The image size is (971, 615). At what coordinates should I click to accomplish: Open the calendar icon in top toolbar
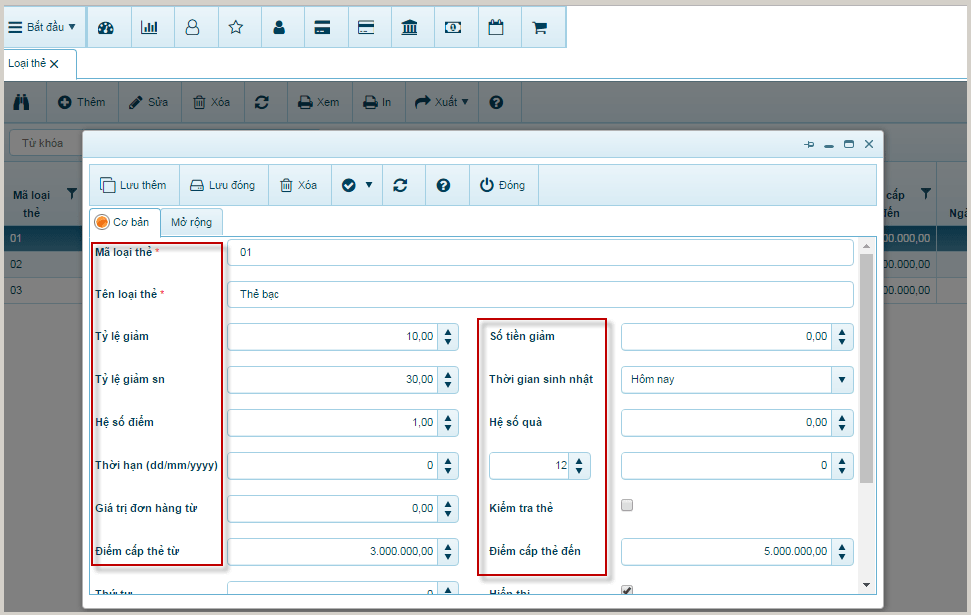coord(496,27)
